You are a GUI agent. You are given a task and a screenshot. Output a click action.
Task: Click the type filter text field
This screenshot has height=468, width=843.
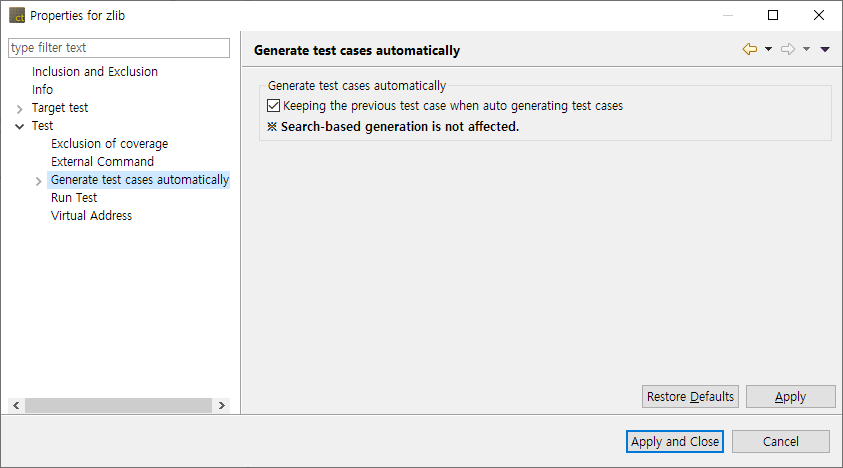coord(119,48)
